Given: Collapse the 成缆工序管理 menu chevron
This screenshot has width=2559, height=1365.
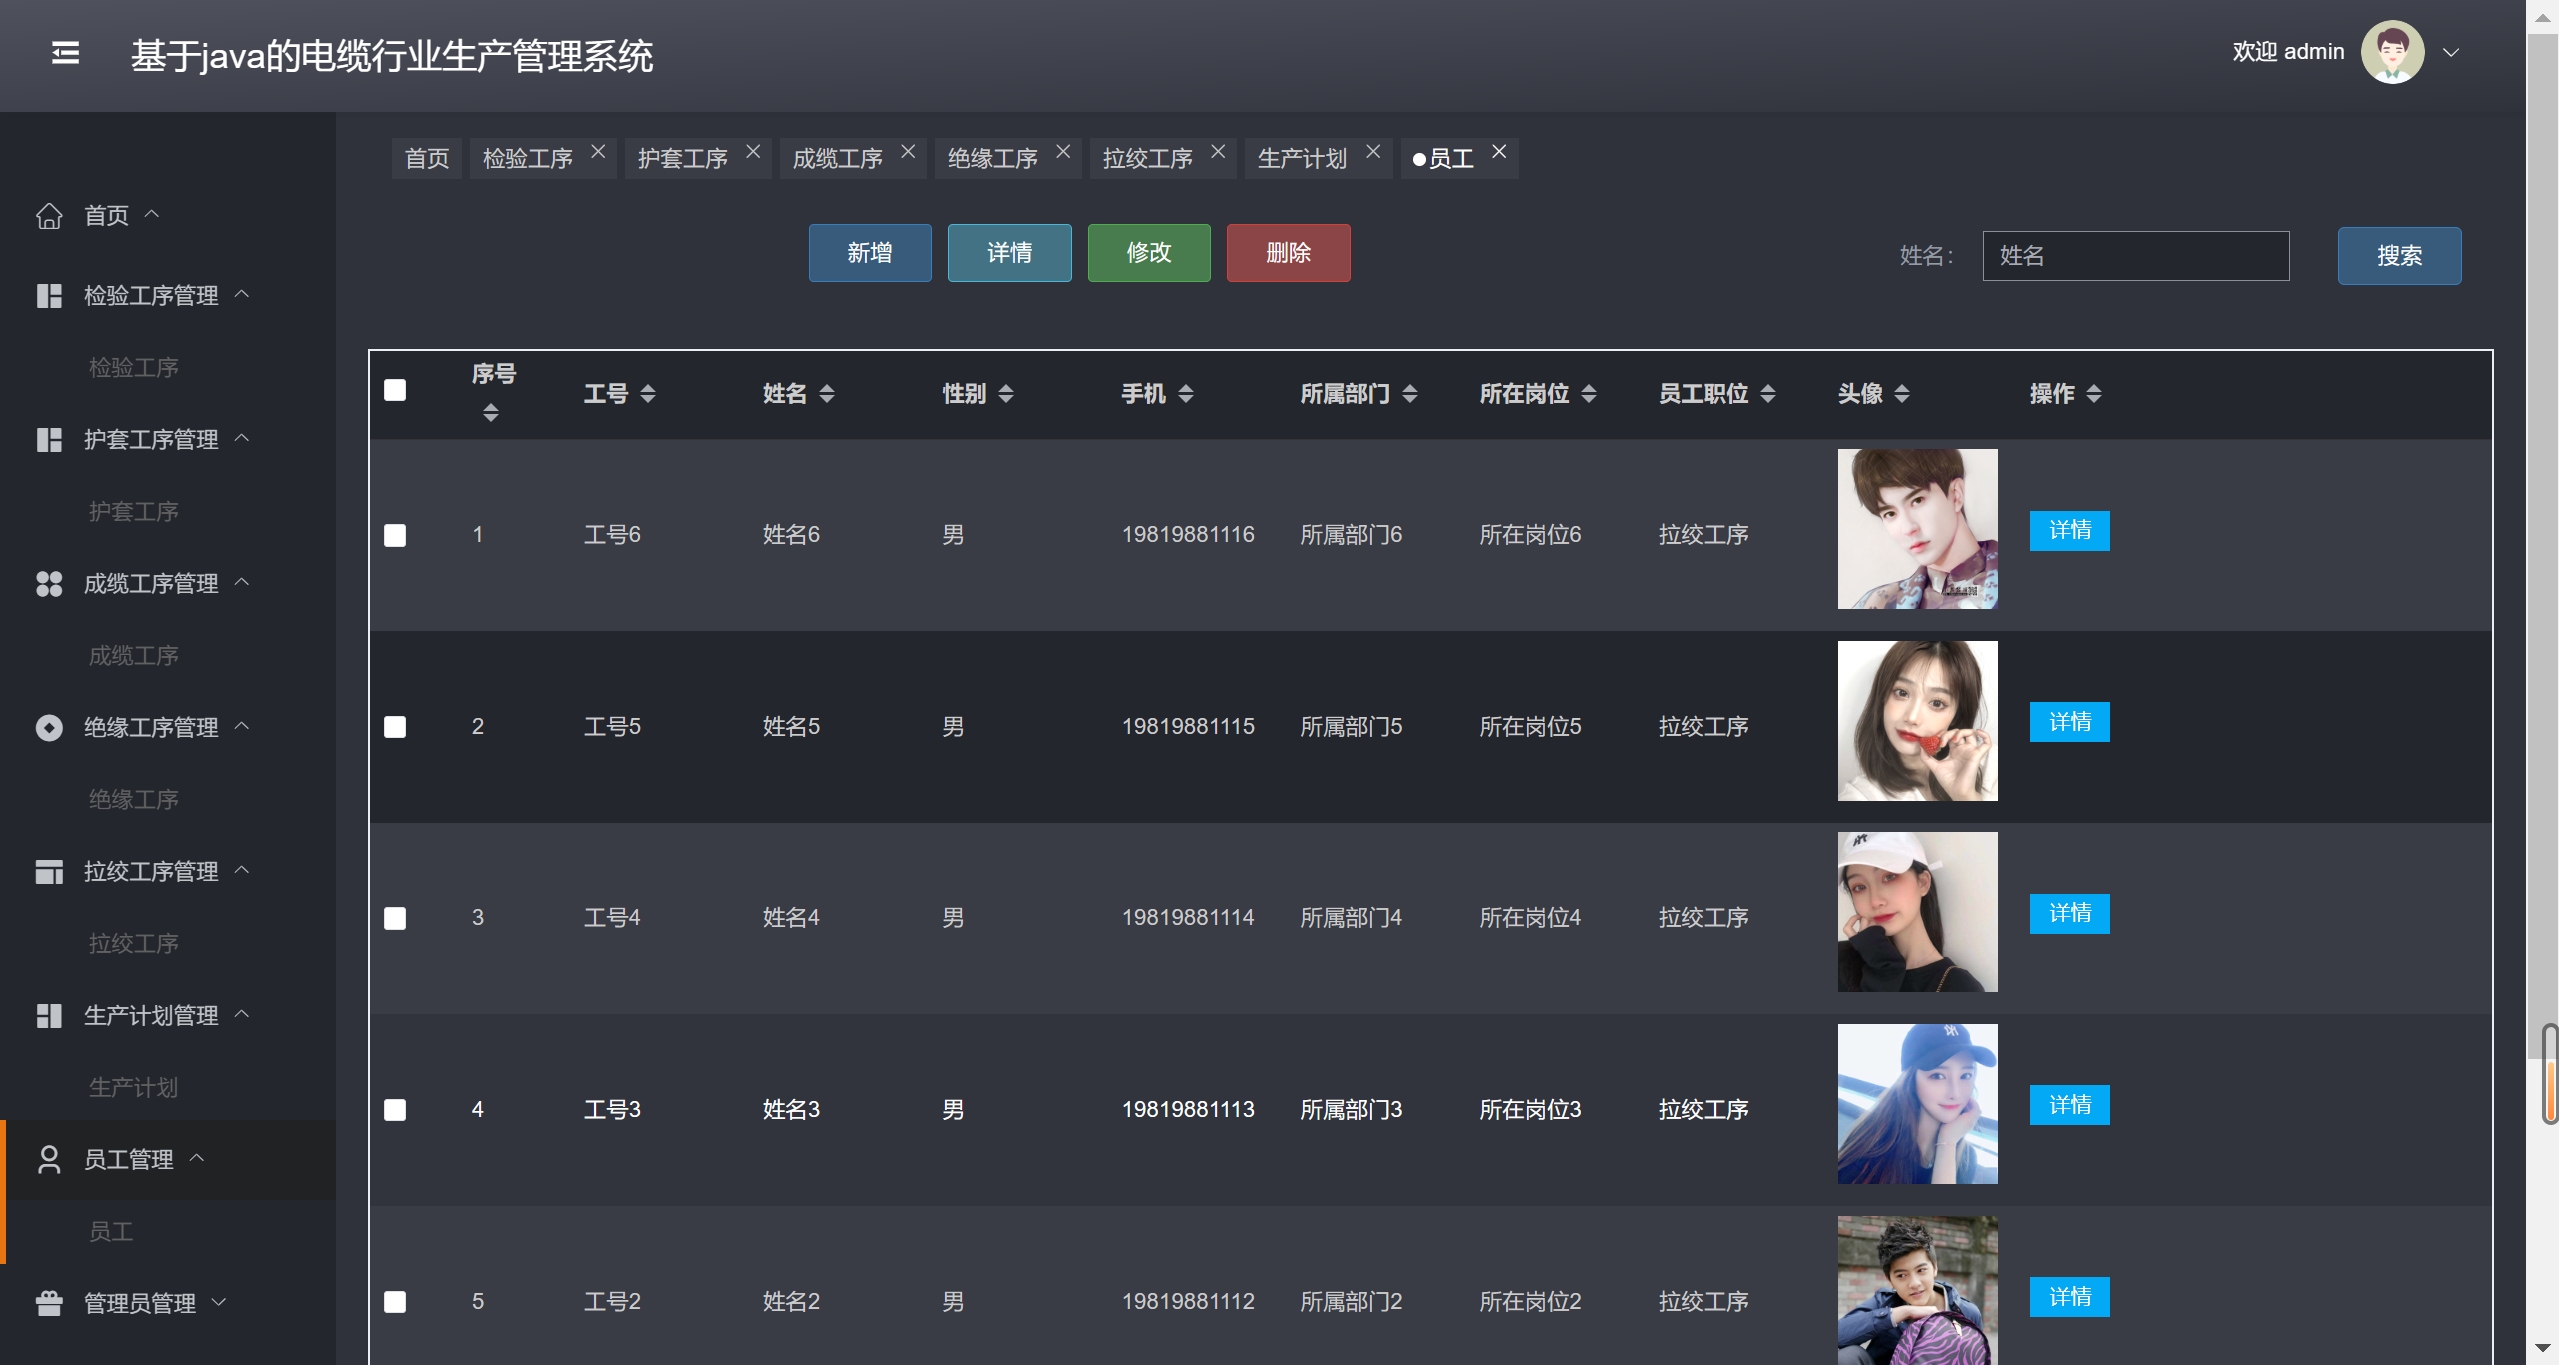Looking at the screenshot, I should 242,582.
